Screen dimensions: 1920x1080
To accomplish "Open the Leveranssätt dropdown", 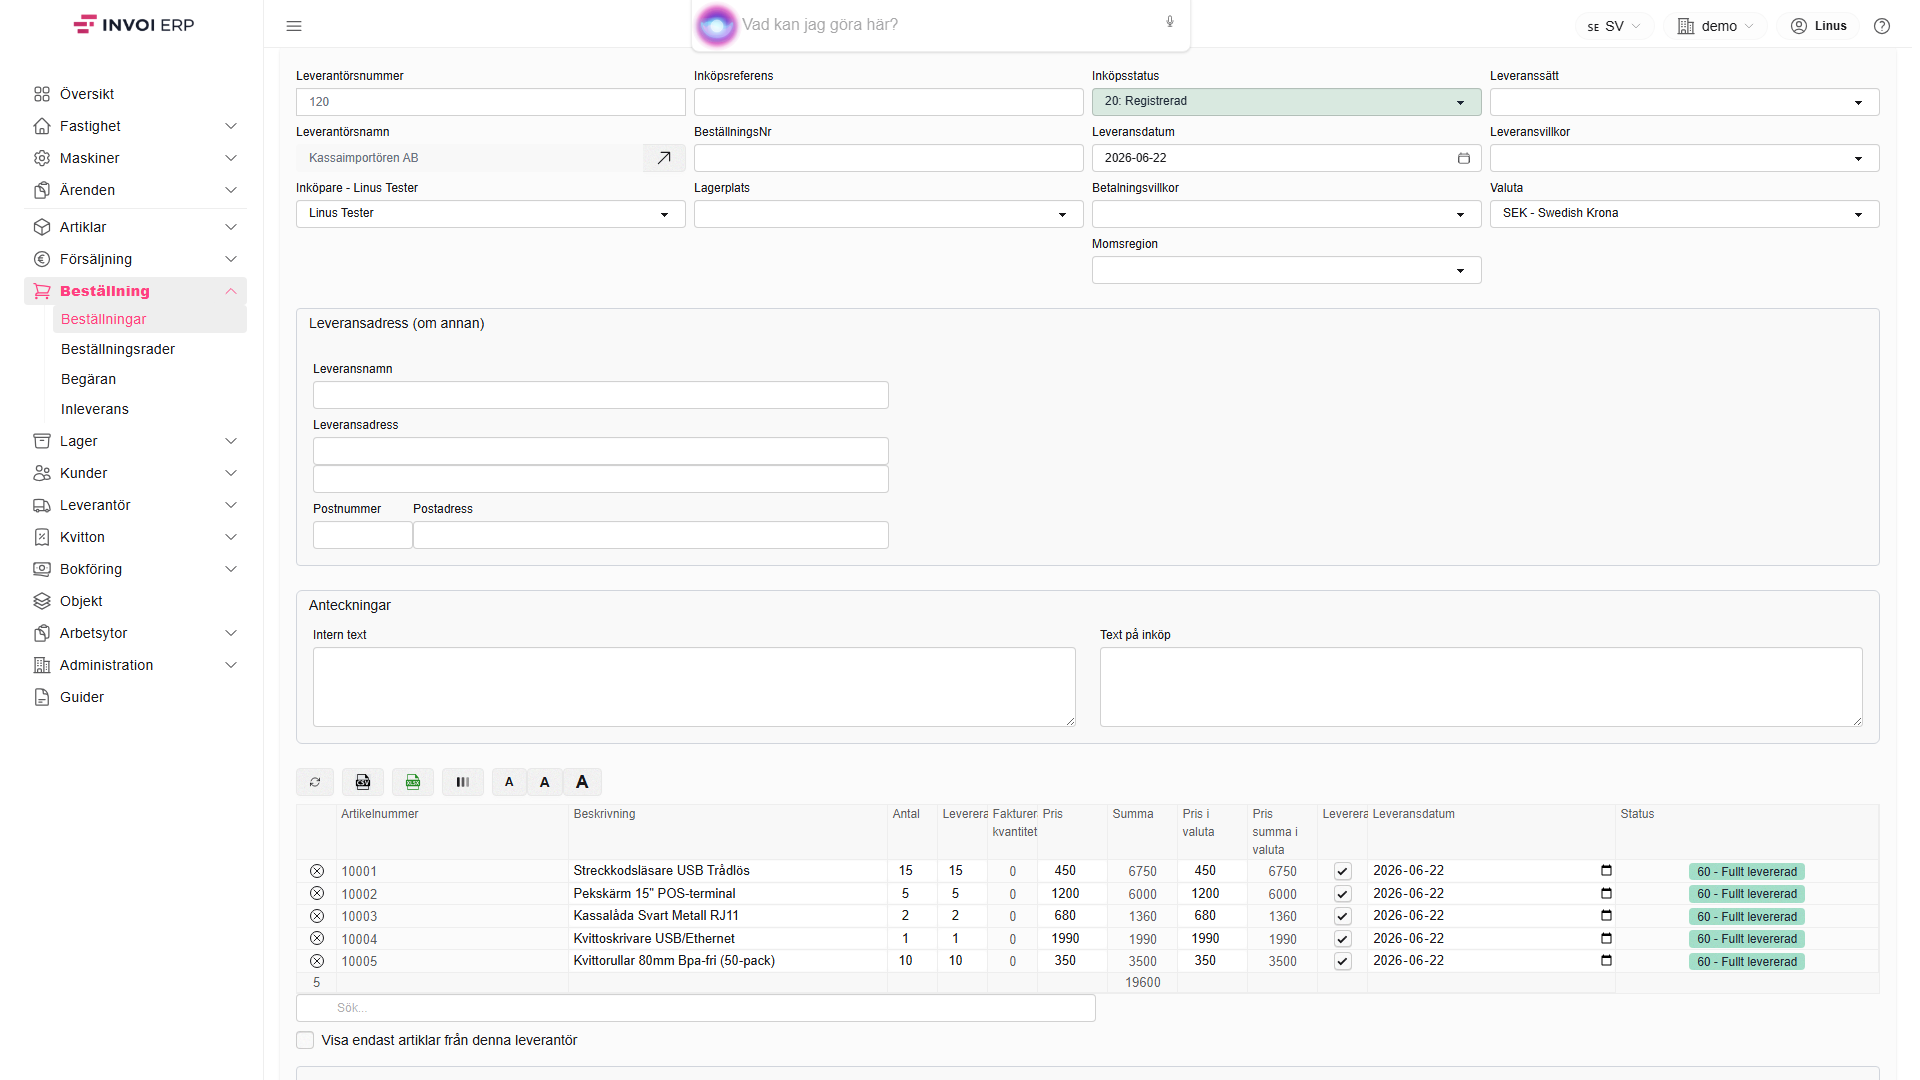I will pos(1684,102).
